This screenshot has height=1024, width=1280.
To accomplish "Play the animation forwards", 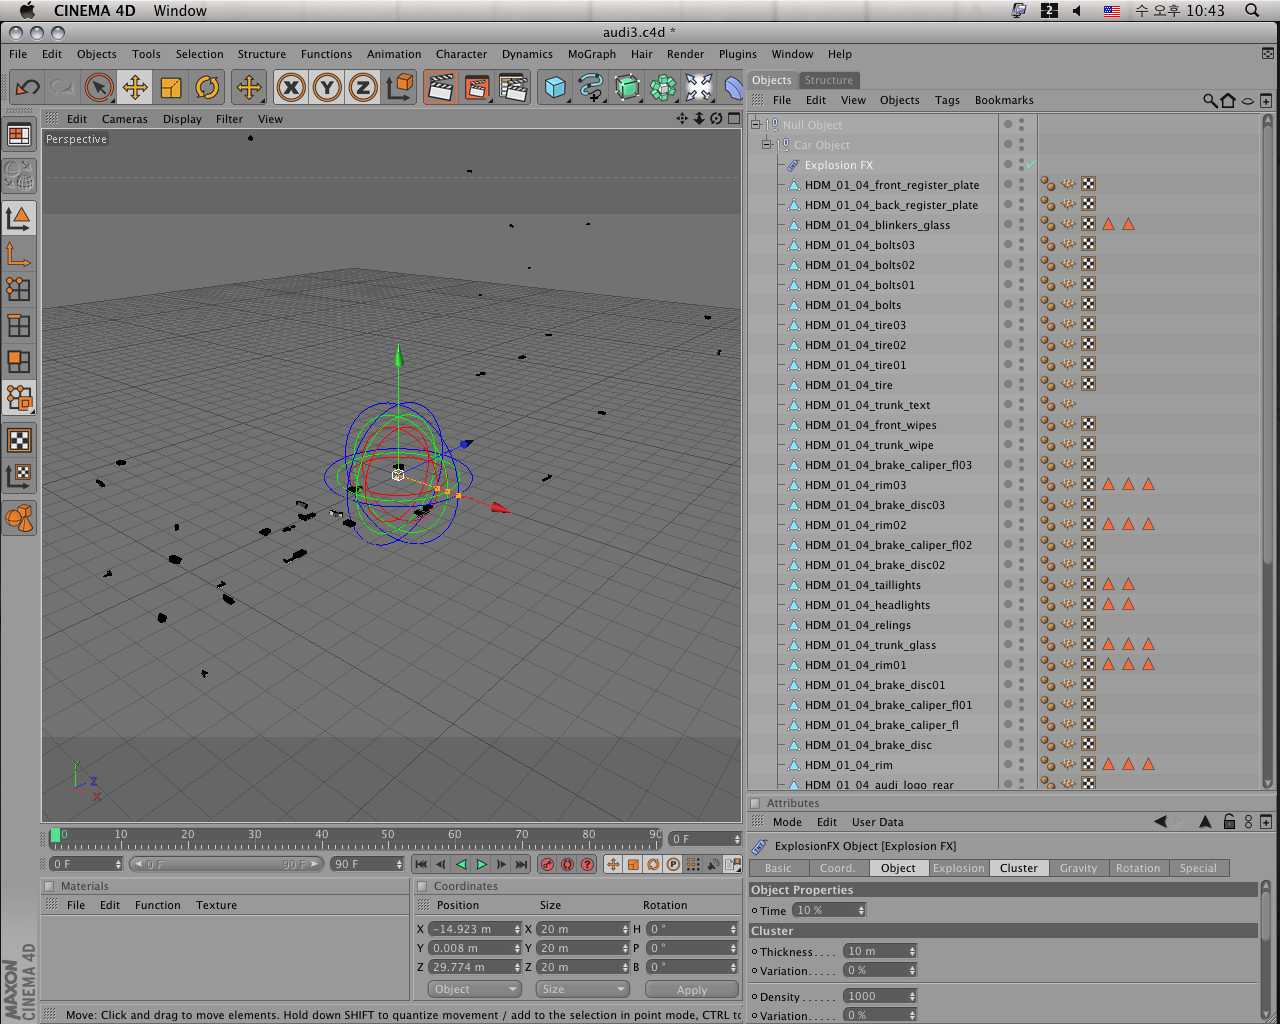I will (x=481, y=864).
